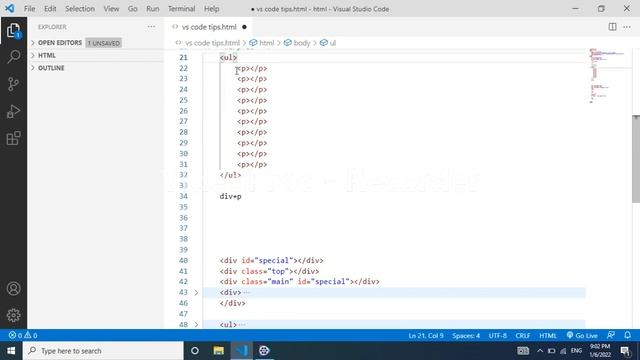Open the Windows Start button
Screen dimensions: 640x360
[x=11, y=351]
